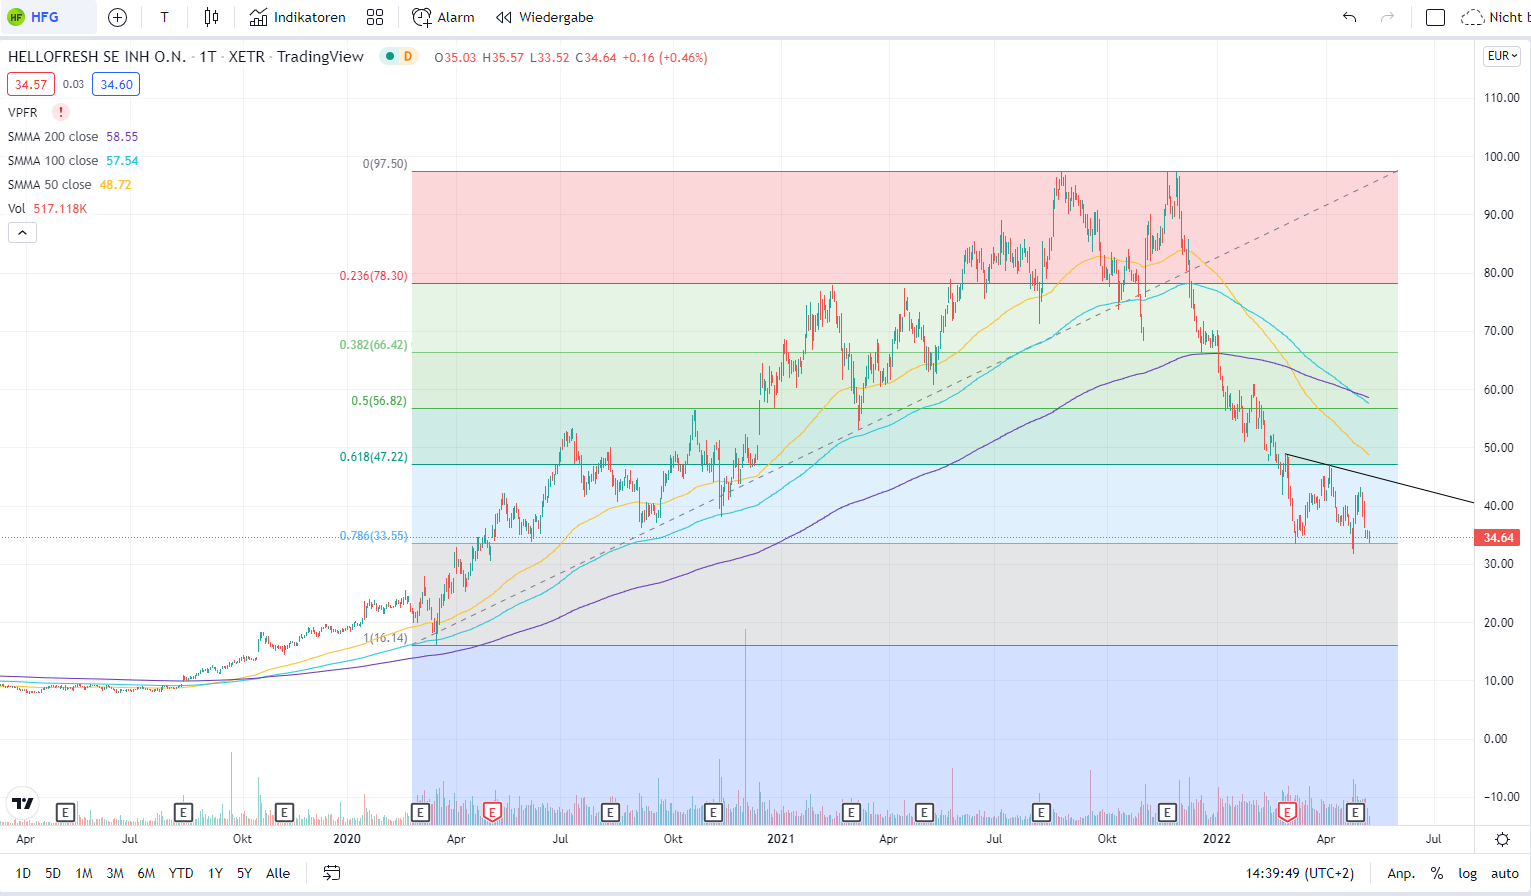
Task: Collapse the indicator legend list
Action: [x=22, y=233]
